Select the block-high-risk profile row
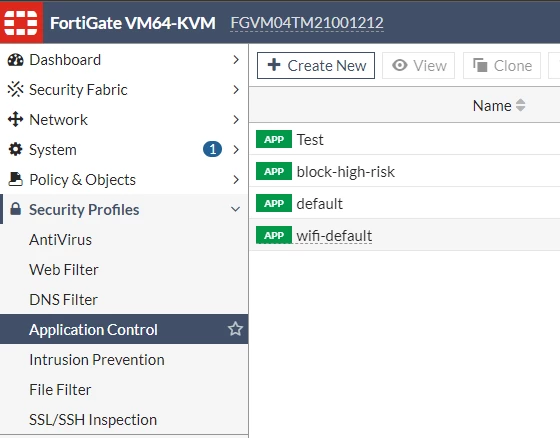The width and height of the screenshot is (560, 438). pos(404,171)
